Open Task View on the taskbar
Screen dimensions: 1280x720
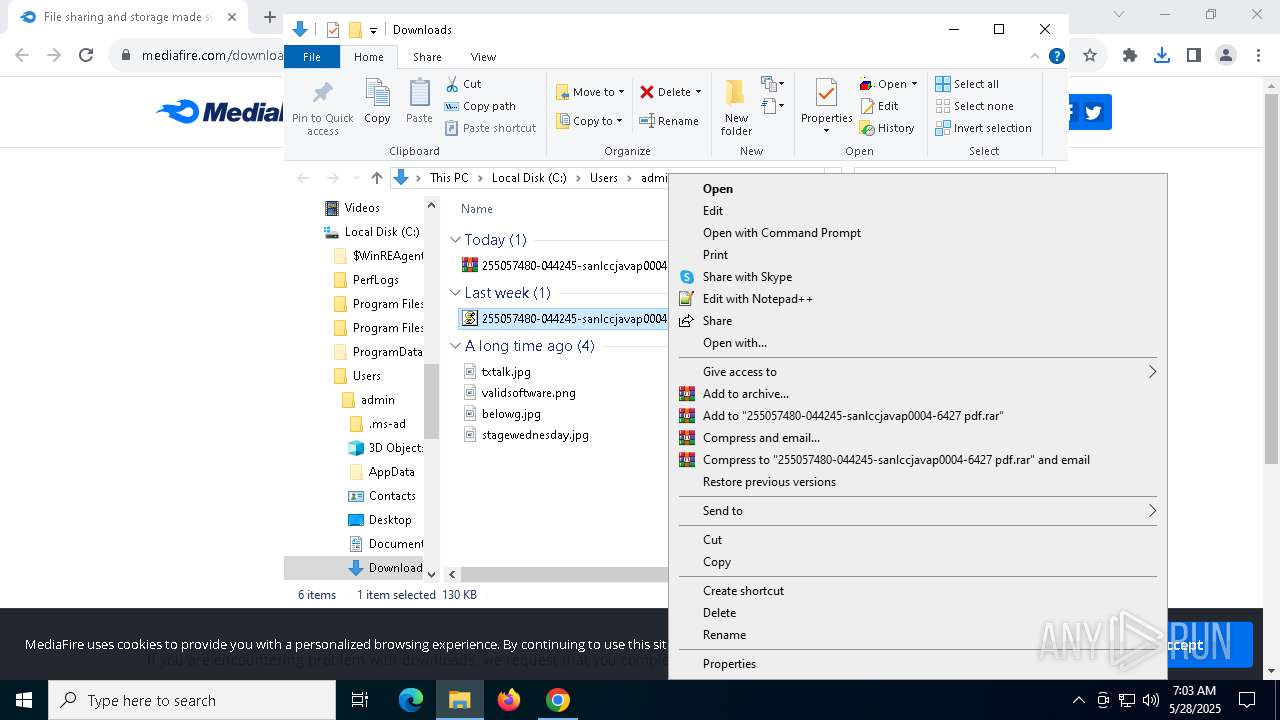pos(360,700)
